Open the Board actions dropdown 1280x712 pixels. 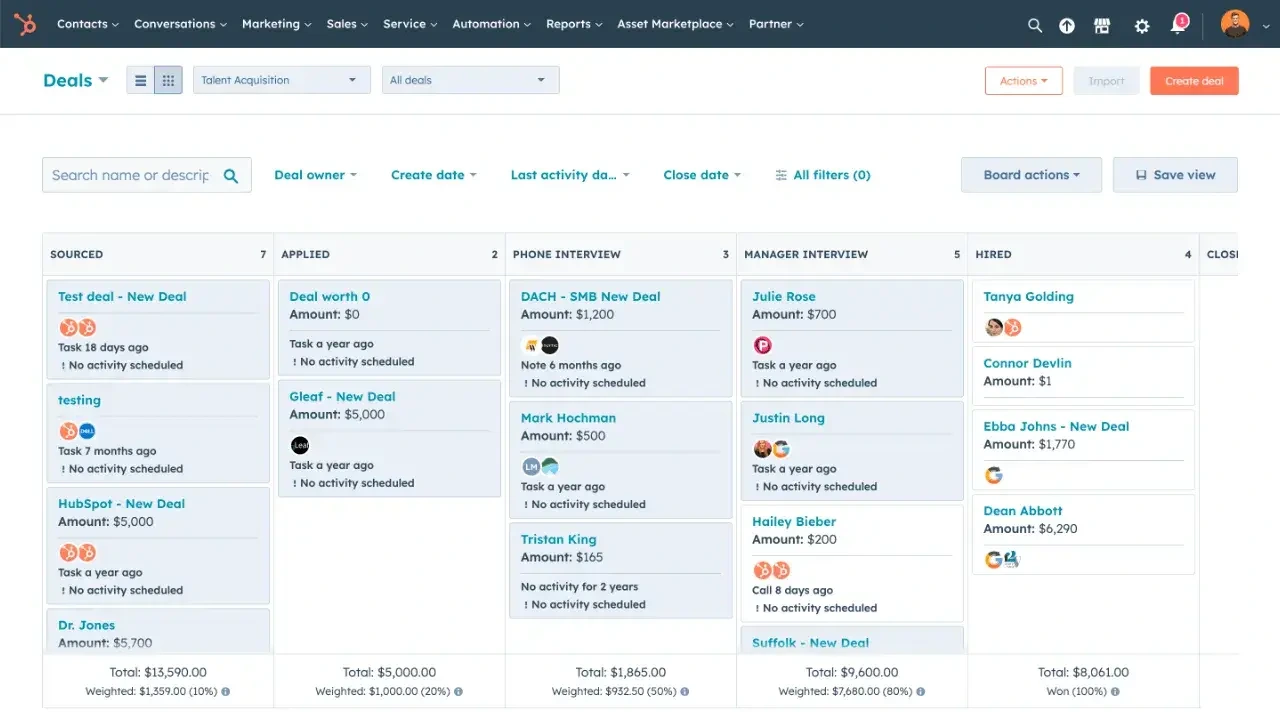pyautogui.click(x=1031, y=175)
